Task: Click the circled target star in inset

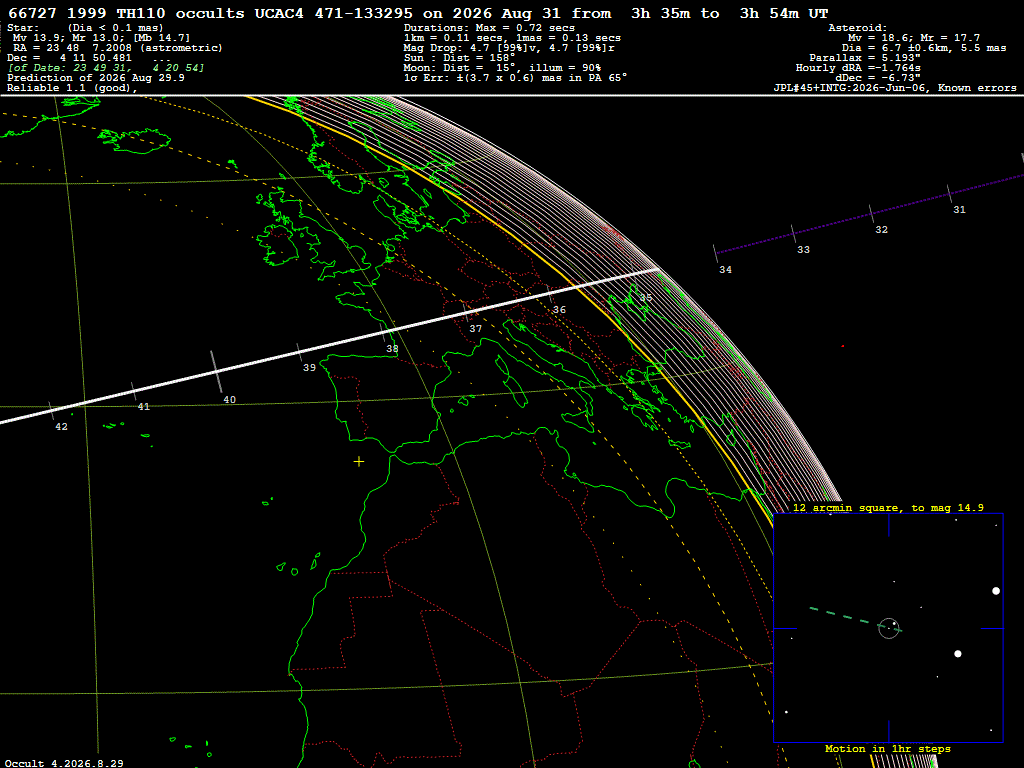Action: [889, 628]
